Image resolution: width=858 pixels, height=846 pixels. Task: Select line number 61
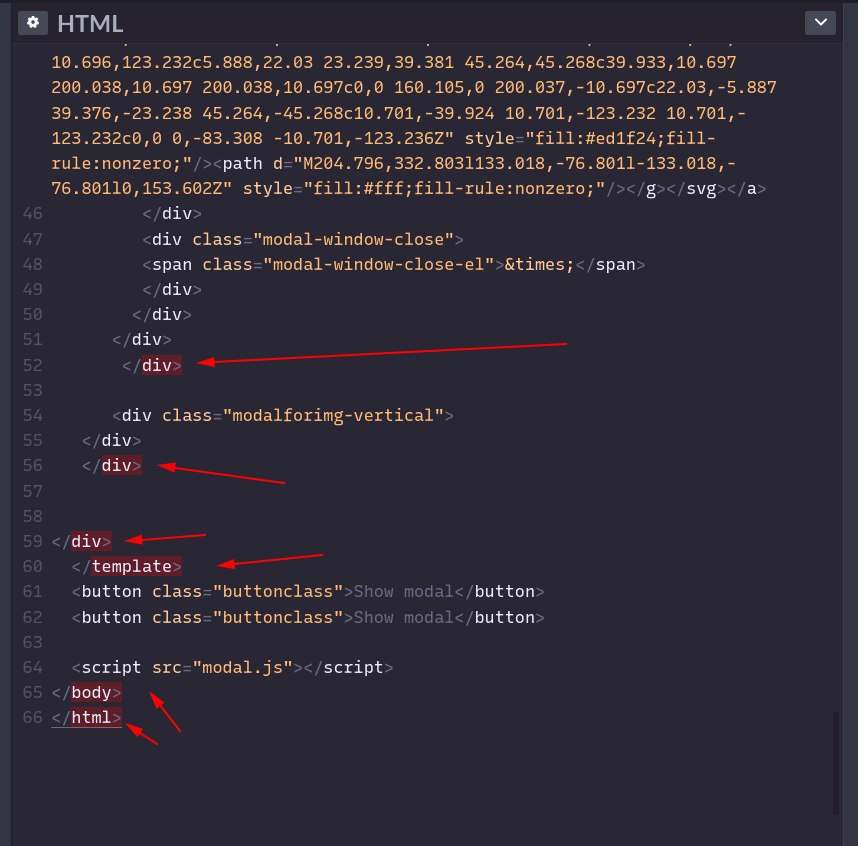pos(32,592)
